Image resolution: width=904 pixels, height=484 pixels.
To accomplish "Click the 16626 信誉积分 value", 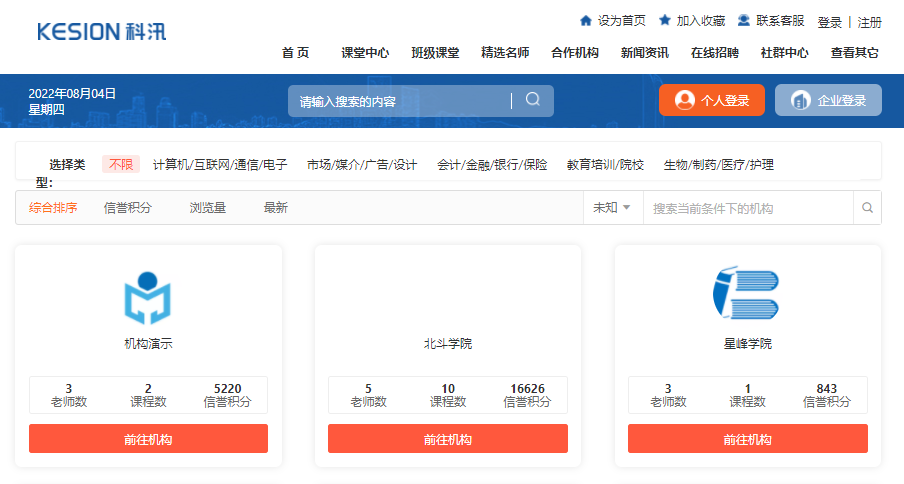I will pyautogui.click(x=527, y=388).
